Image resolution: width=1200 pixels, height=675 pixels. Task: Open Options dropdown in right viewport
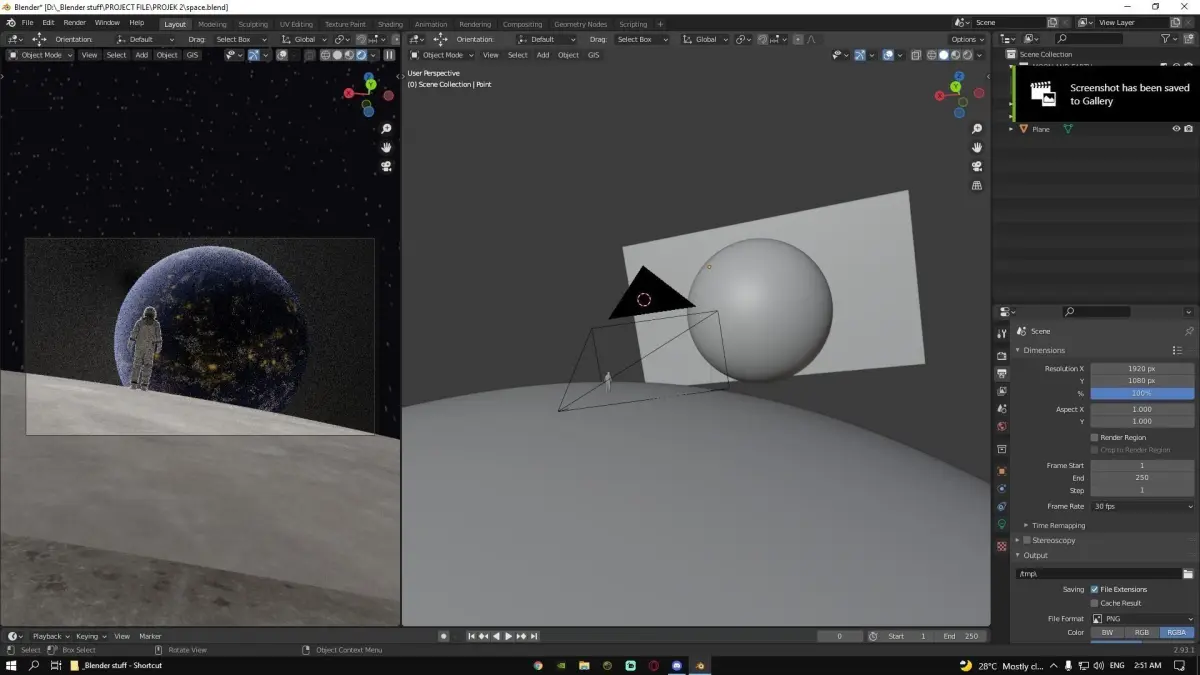(968, 39)
